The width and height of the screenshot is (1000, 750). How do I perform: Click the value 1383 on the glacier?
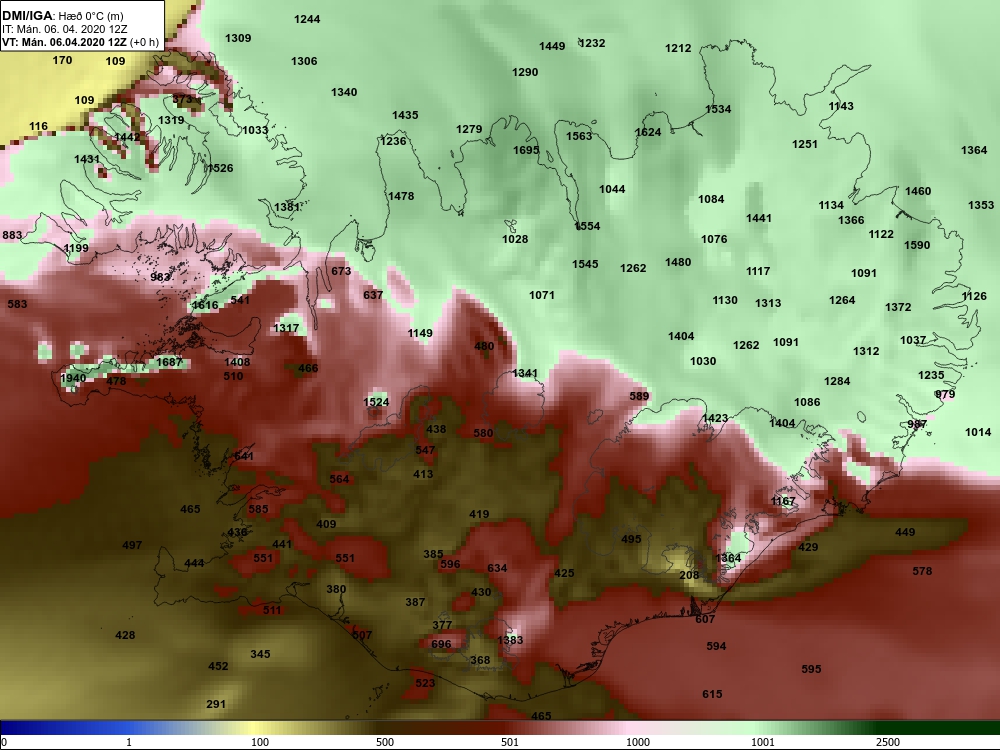[510, 640]
